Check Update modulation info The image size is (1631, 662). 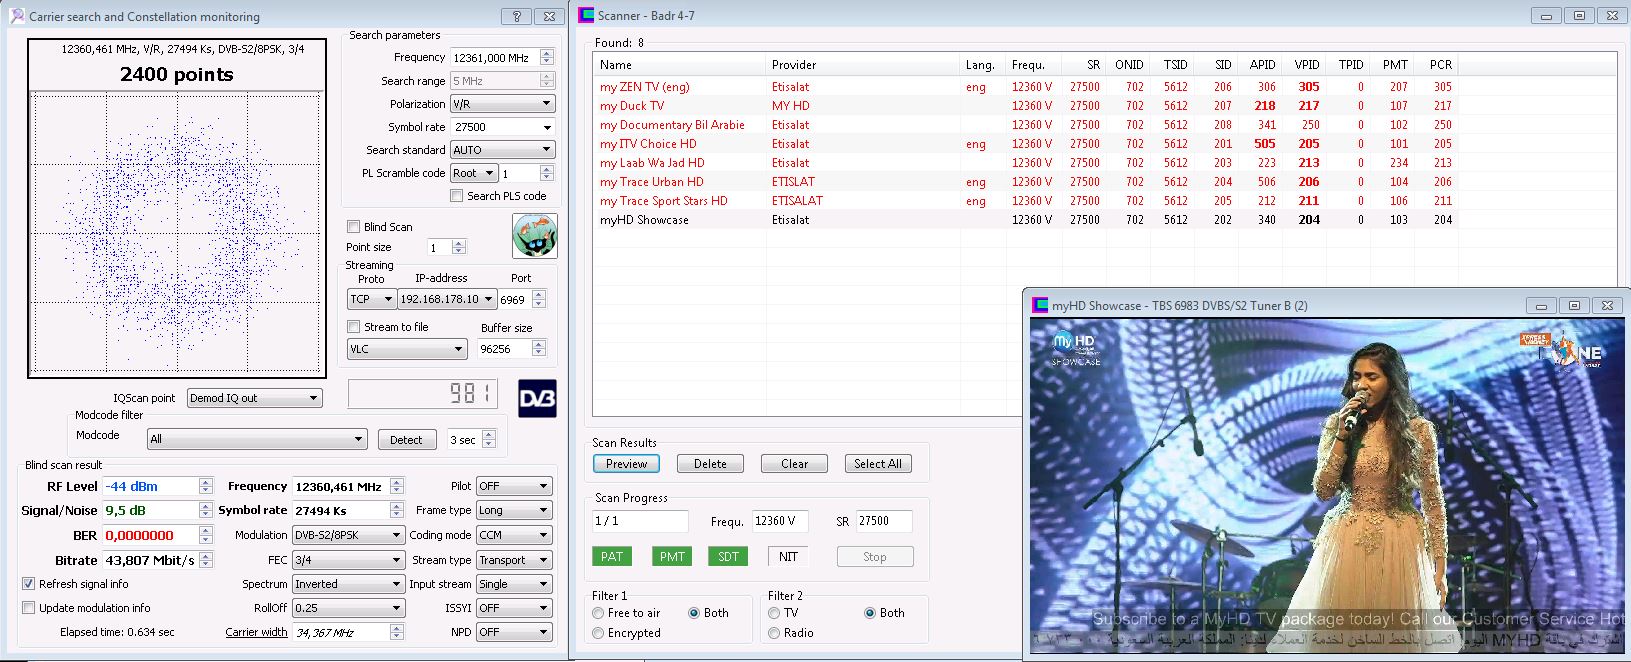coord(29,608)
